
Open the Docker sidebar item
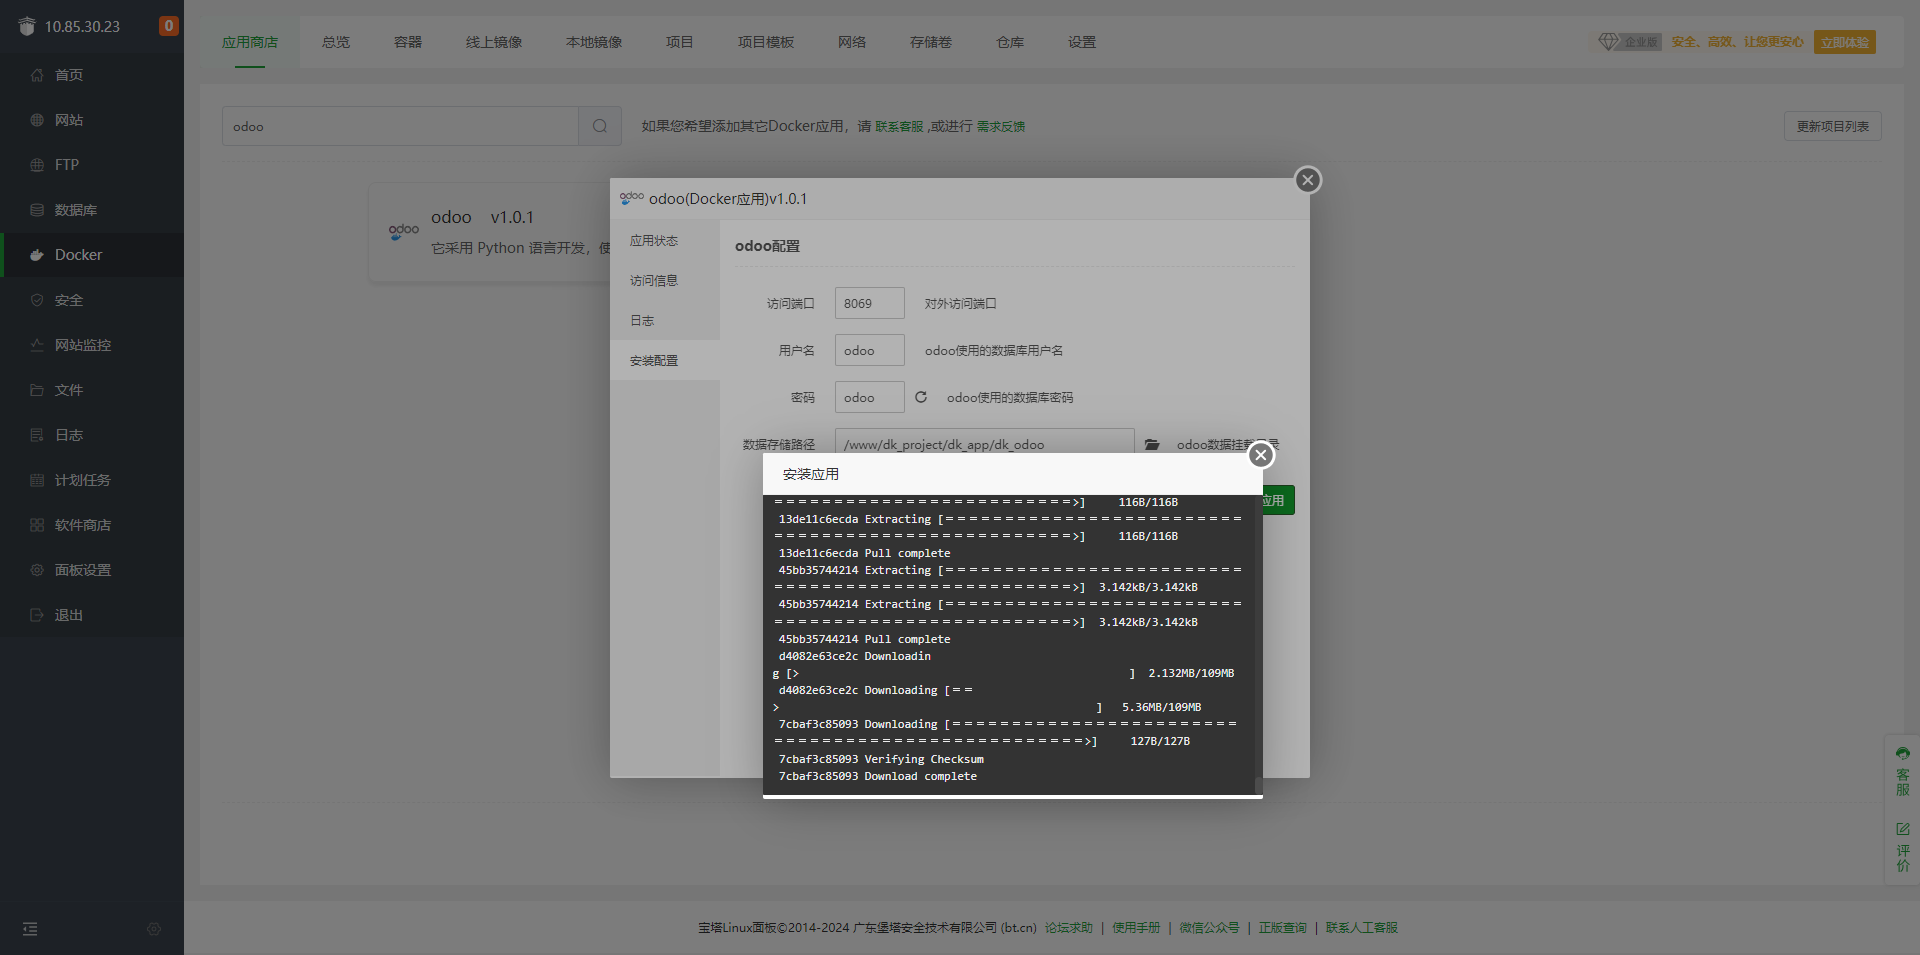point(91,255)
